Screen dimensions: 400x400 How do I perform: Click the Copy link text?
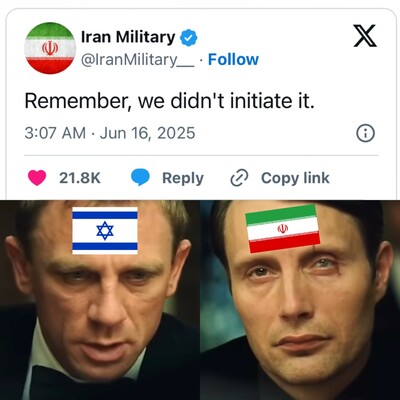click(x=295, y=178)
